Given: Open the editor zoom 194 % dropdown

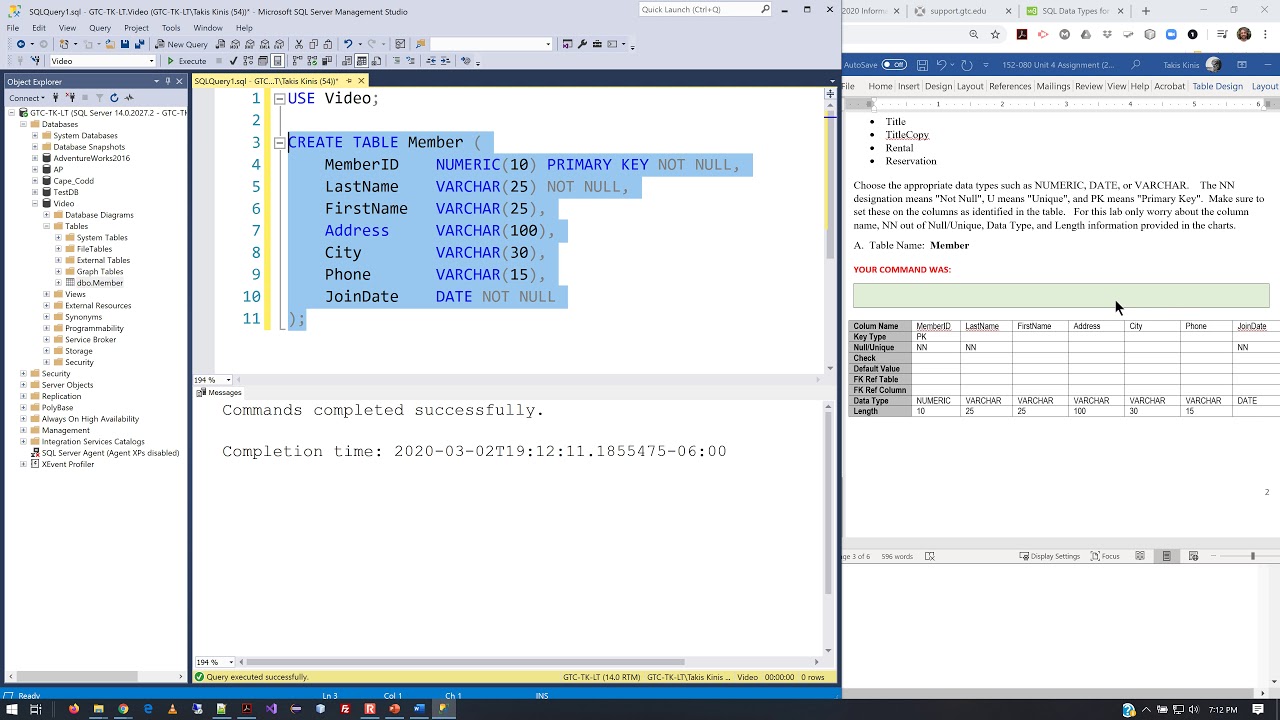Looking at the screenshot, I should (228, 380).
